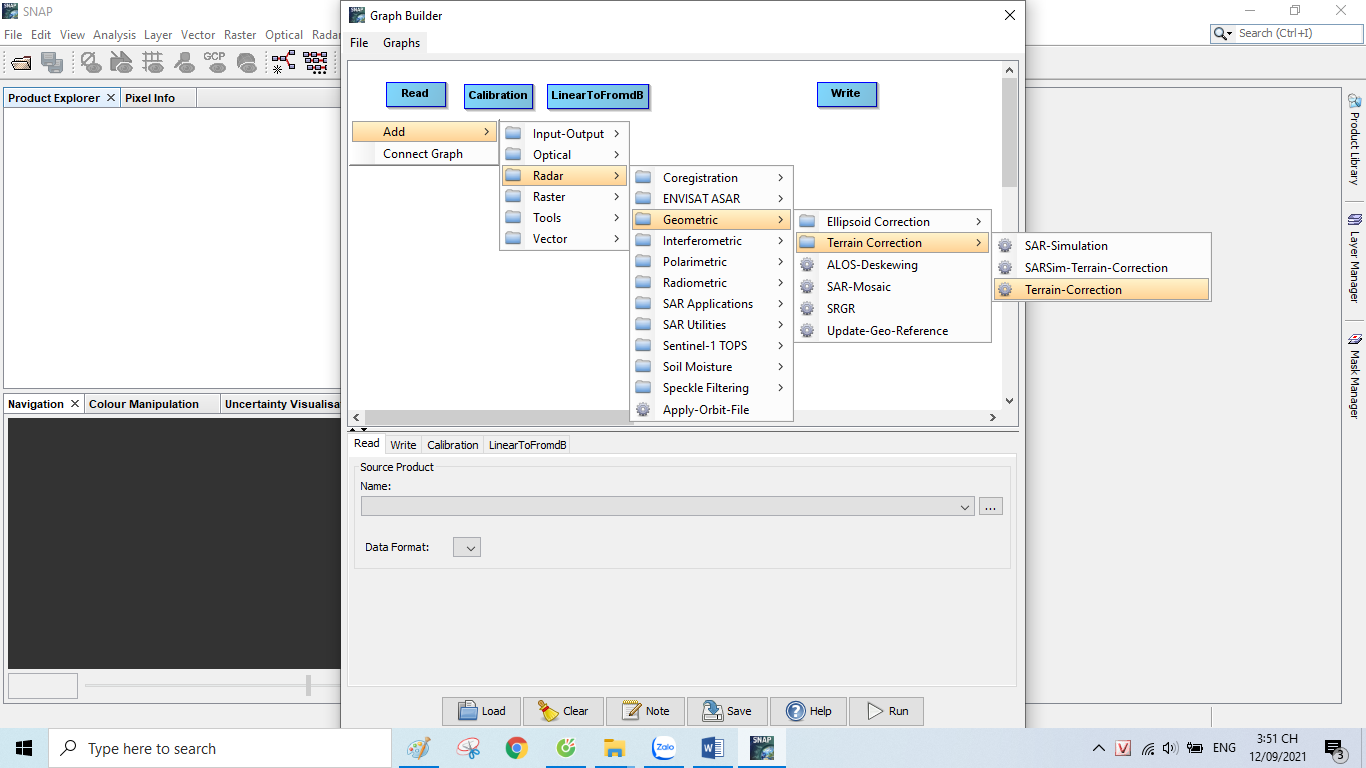Expand the Speckle Filtering submenu
Image resolution: width=1366 pixels, height=768 pixels.
pyautogui.click(x=711, y=388)
